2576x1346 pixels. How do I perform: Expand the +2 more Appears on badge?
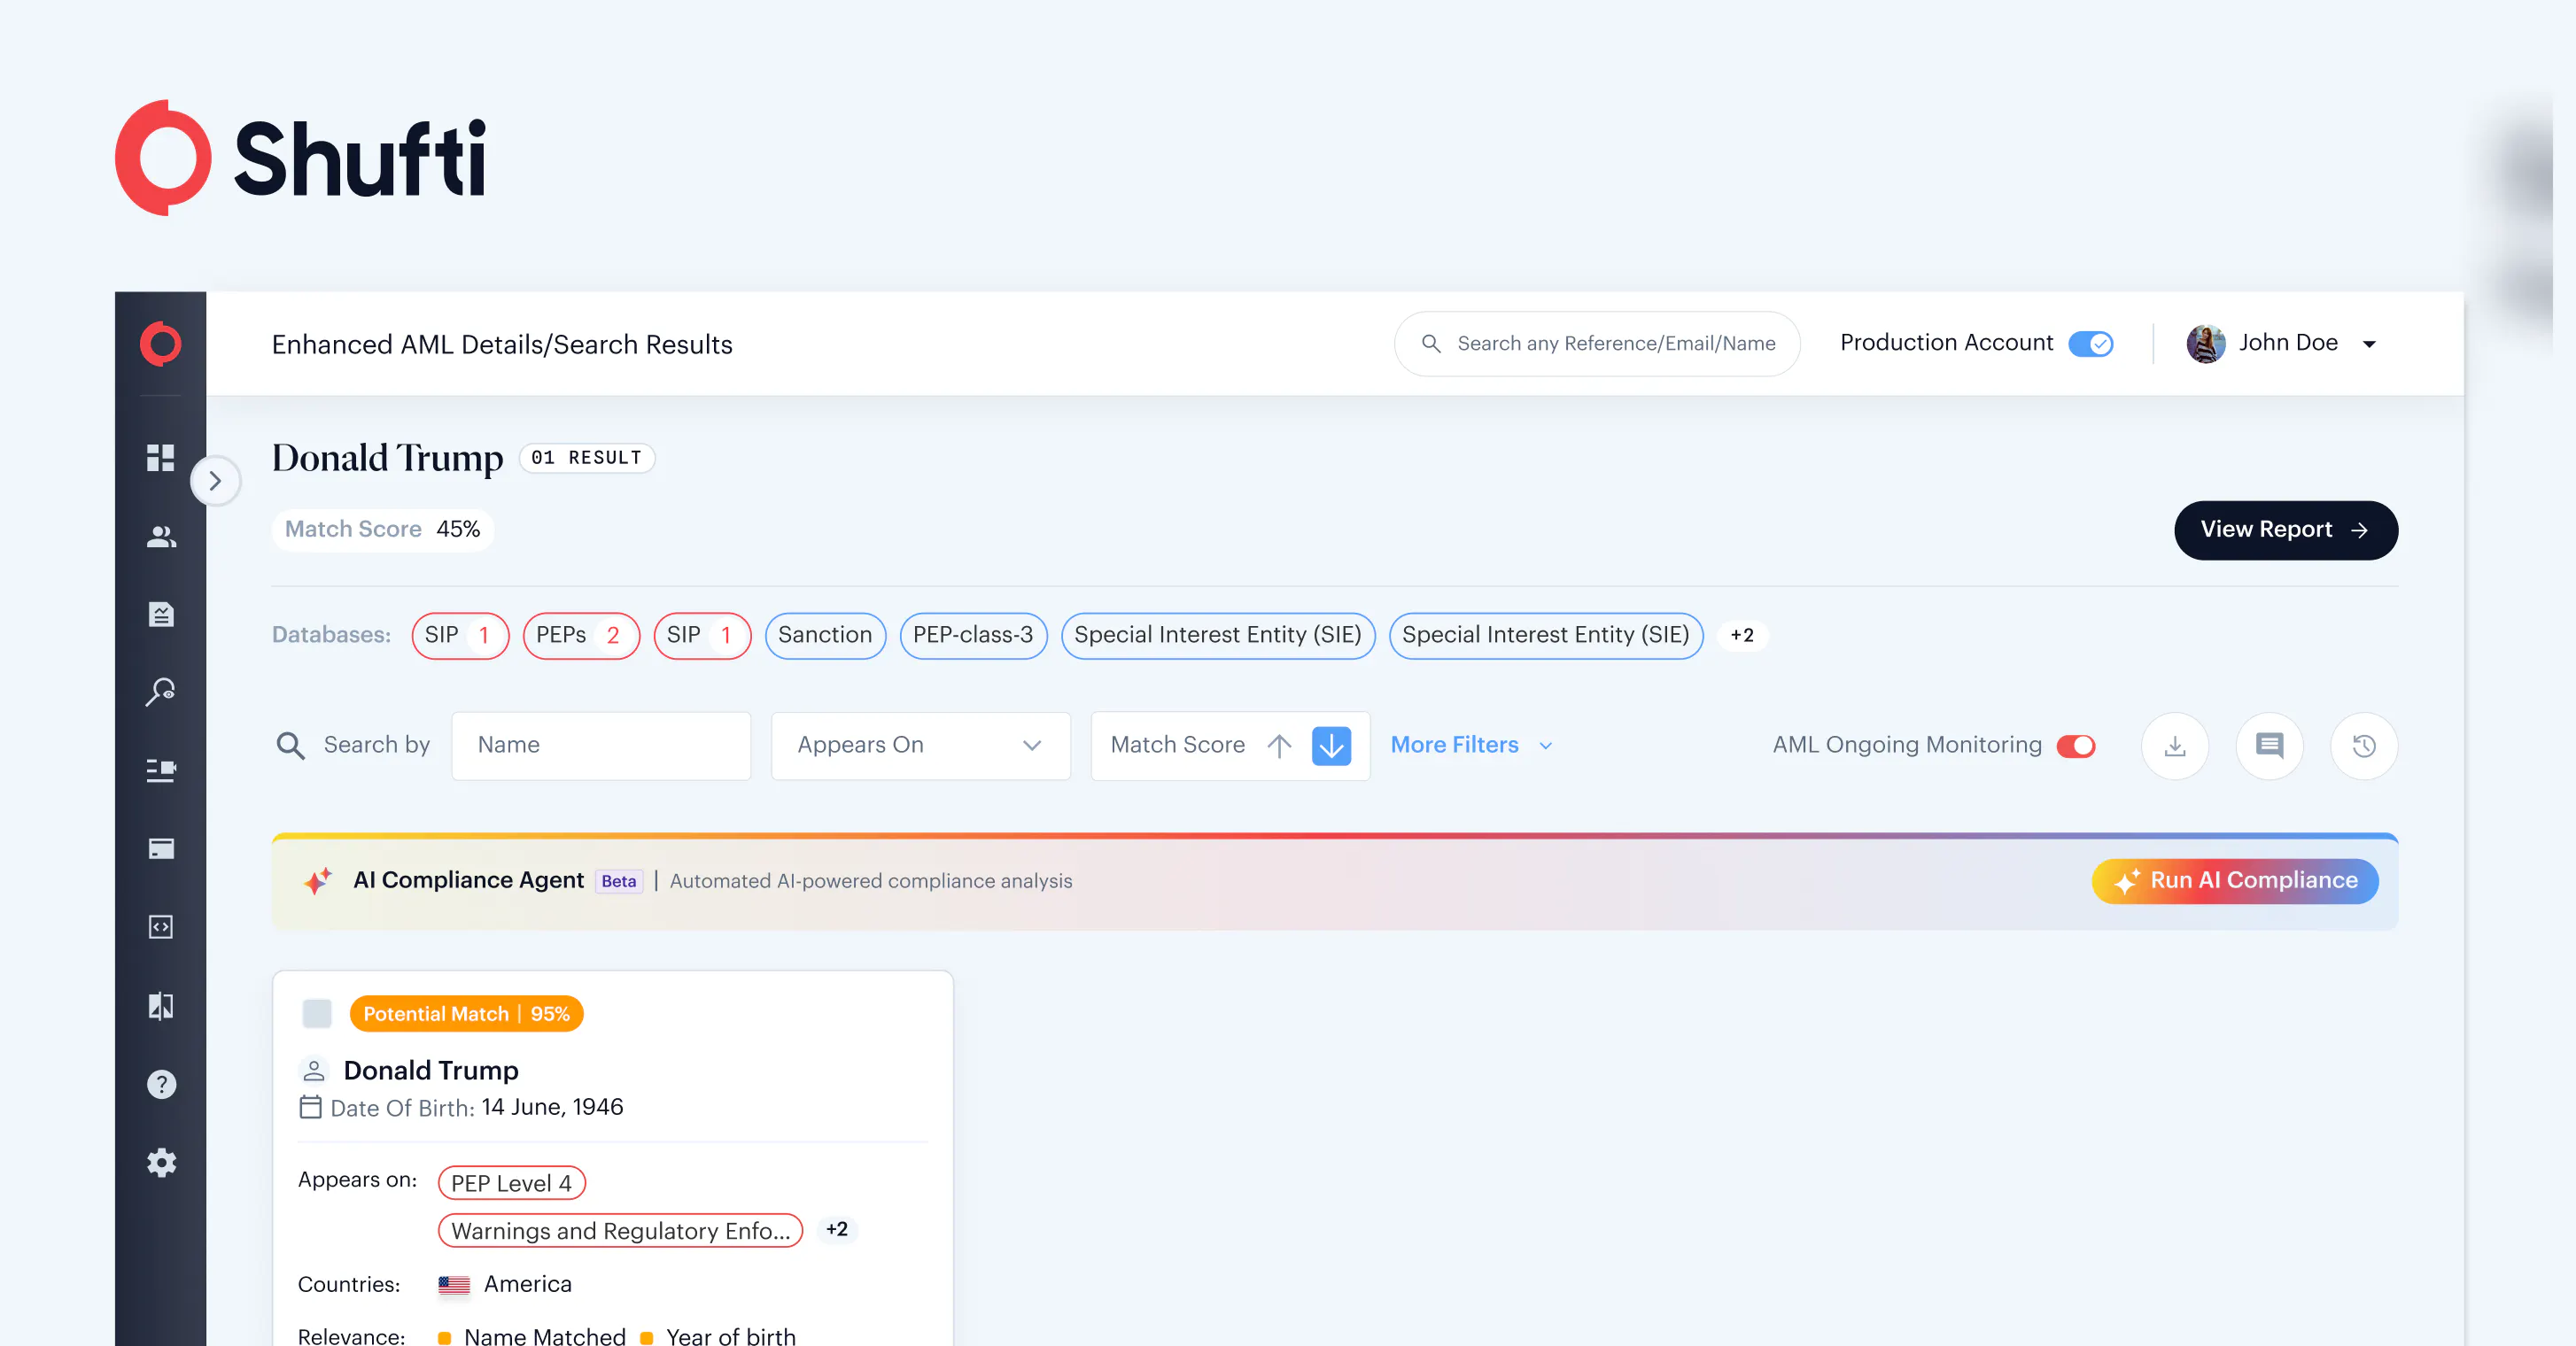click(x=837, y=1230)
